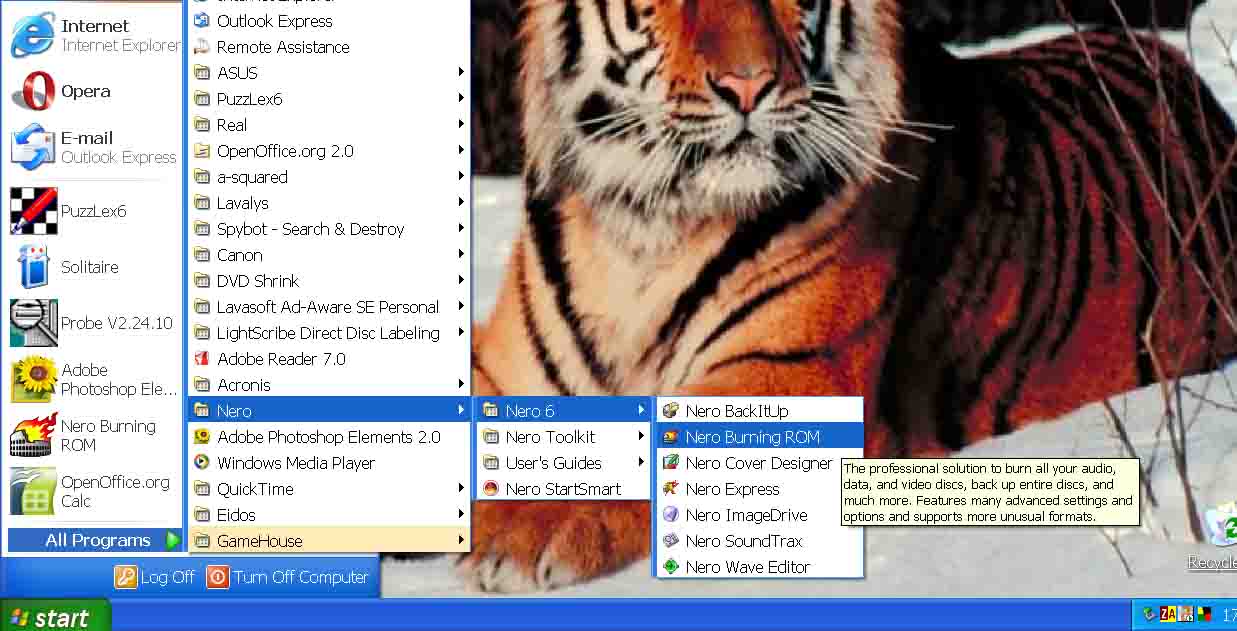The height and width of the screenshot is (631, 1237).
Task: Click the All Programs button
Action: pos(96,541)
